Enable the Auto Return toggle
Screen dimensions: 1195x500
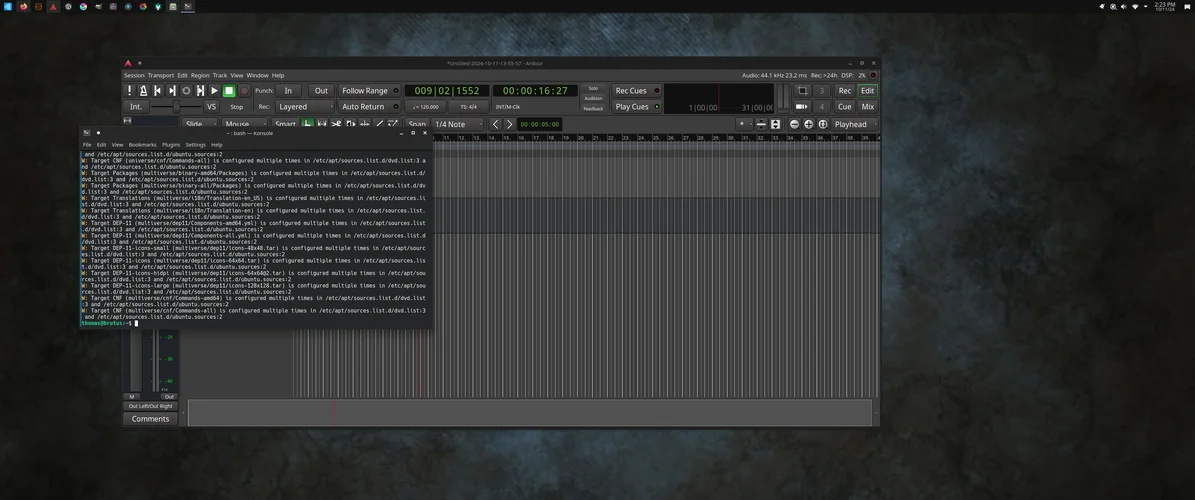(x=364, y=107)
